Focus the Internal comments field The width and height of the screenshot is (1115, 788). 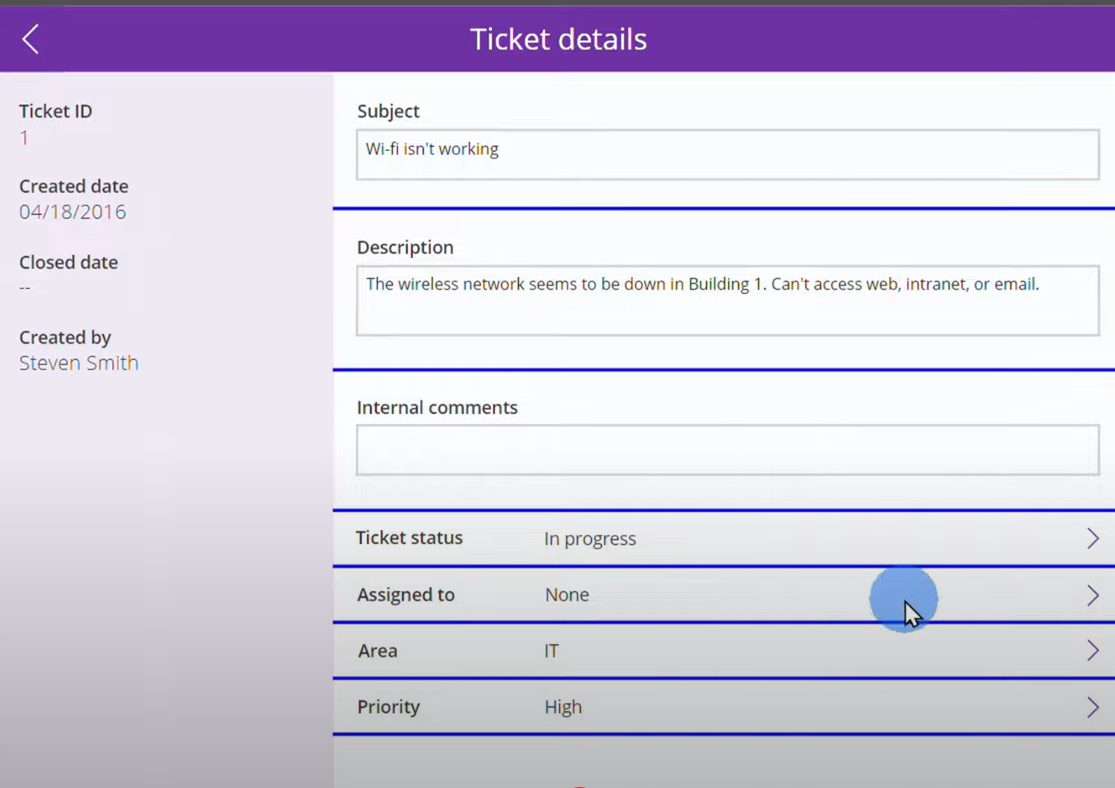coord(727,449)
